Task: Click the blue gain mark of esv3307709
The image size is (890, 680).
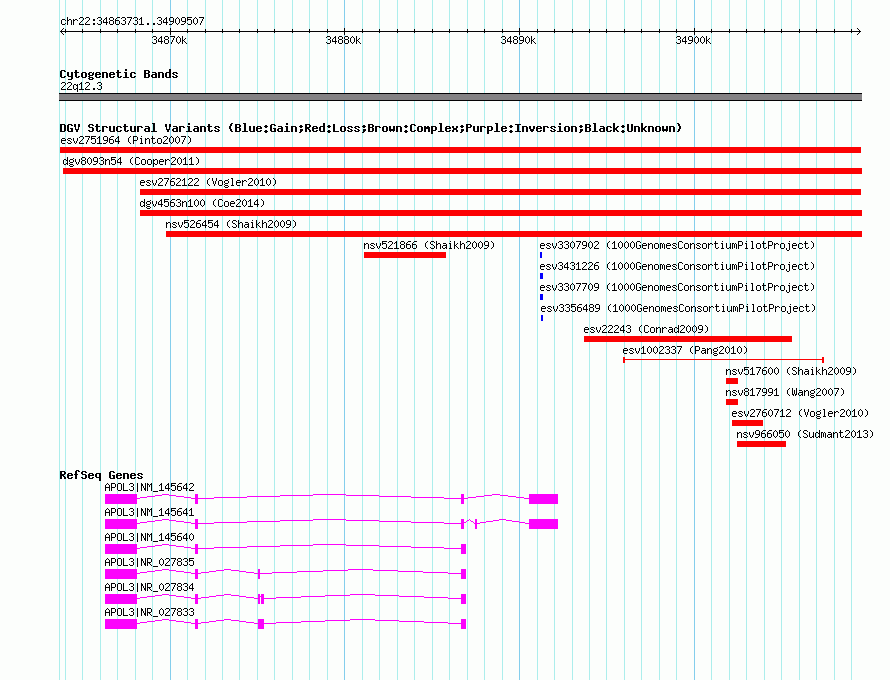Action: 541,297
